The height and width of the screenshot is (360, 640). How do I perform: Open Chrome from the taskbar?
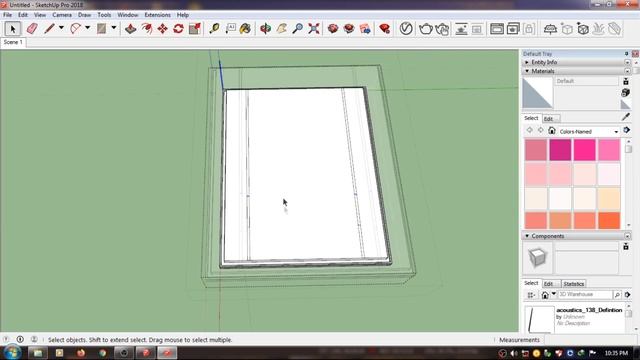click(x=102, y=353)
